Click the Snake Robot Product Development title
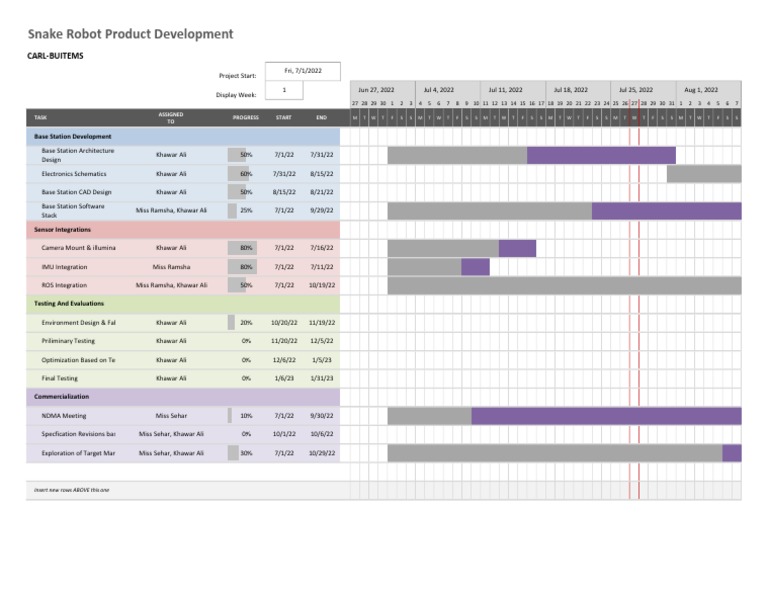Screen dimensions: 768x594 [x=130, y=34]
